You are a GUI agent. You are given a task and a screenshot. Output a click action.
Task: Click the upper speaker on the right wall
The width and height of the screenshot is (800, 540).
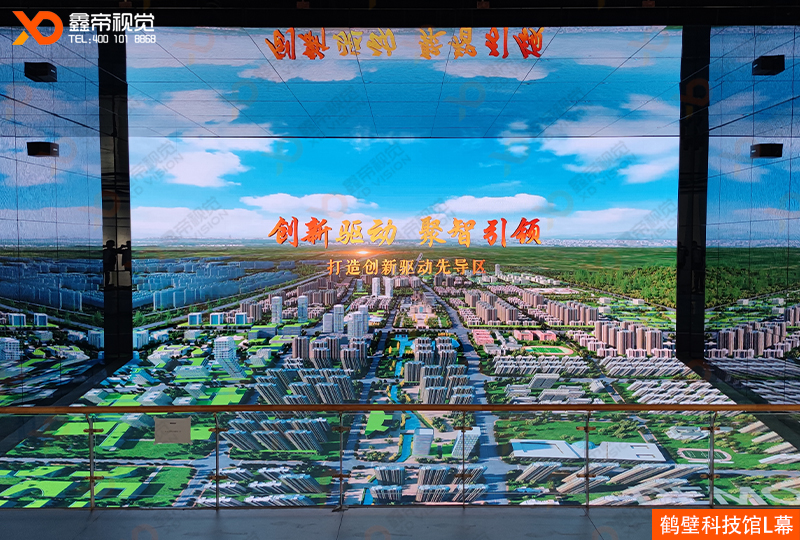tap(767, 65)
